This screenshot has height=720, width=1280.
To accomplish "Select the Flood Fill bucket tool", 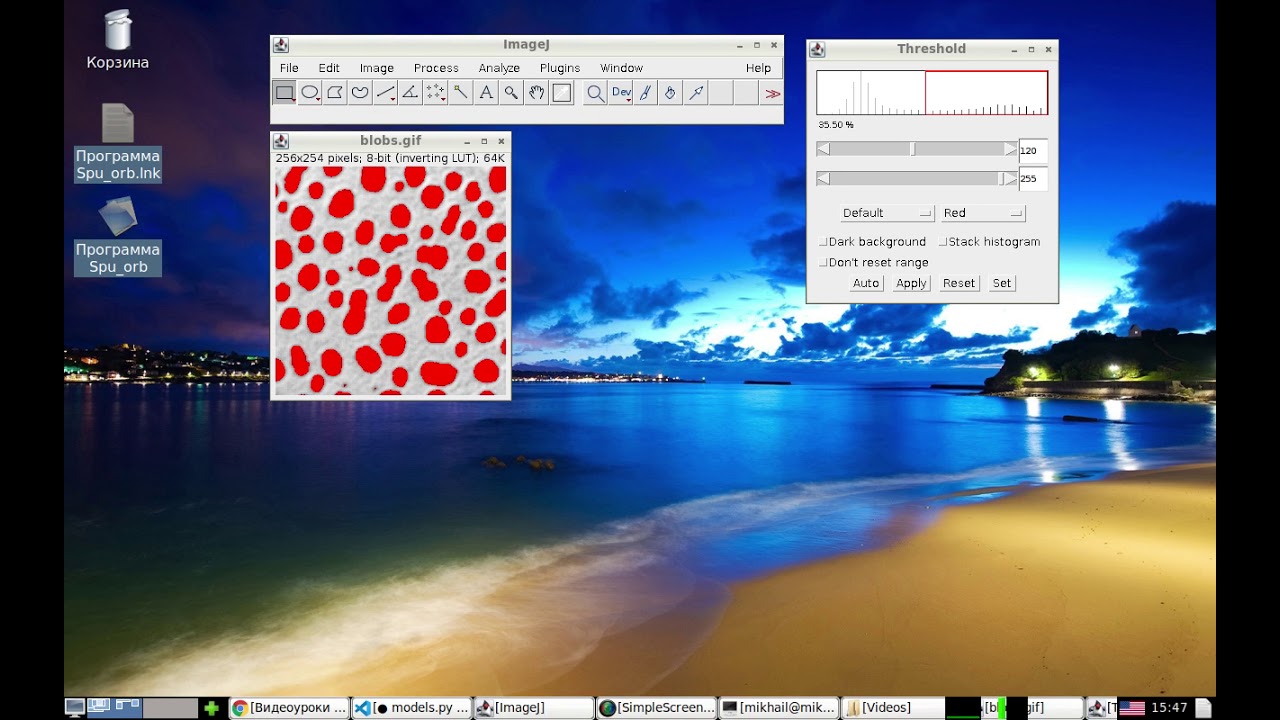I will pos(671,93).
